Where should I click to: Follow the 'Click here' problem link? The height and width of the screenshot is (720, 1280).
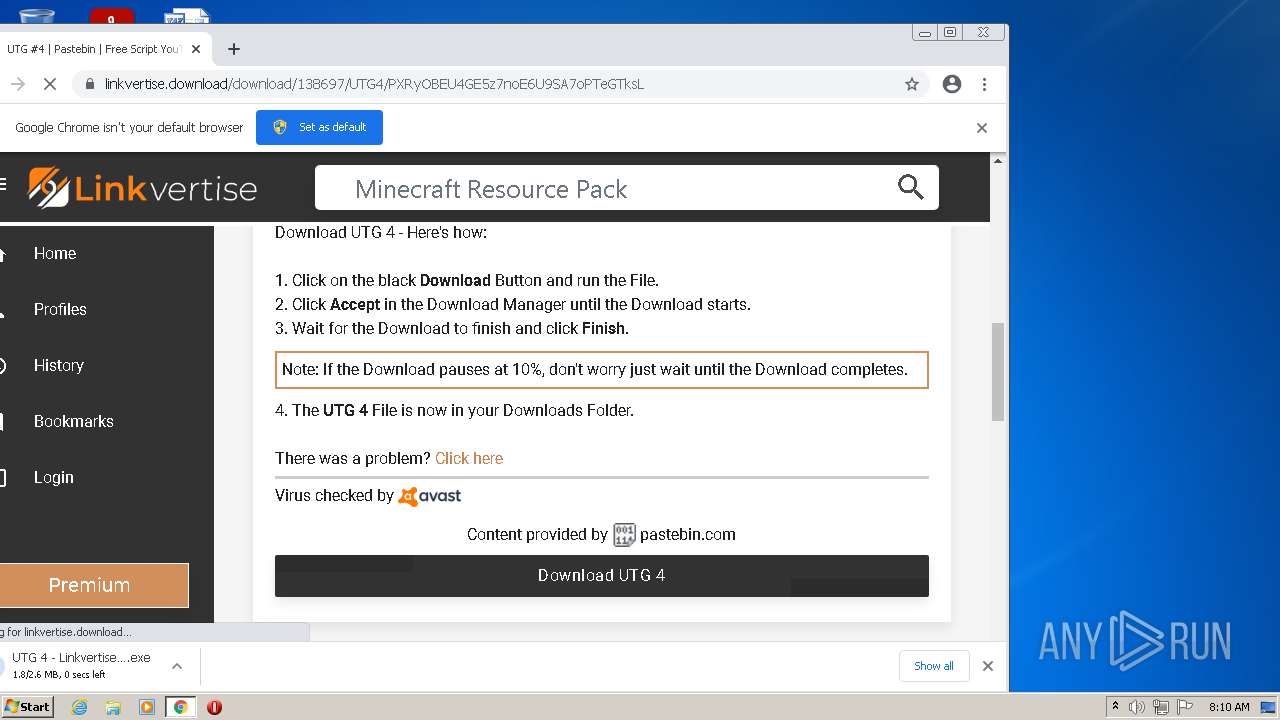[469, 458]
